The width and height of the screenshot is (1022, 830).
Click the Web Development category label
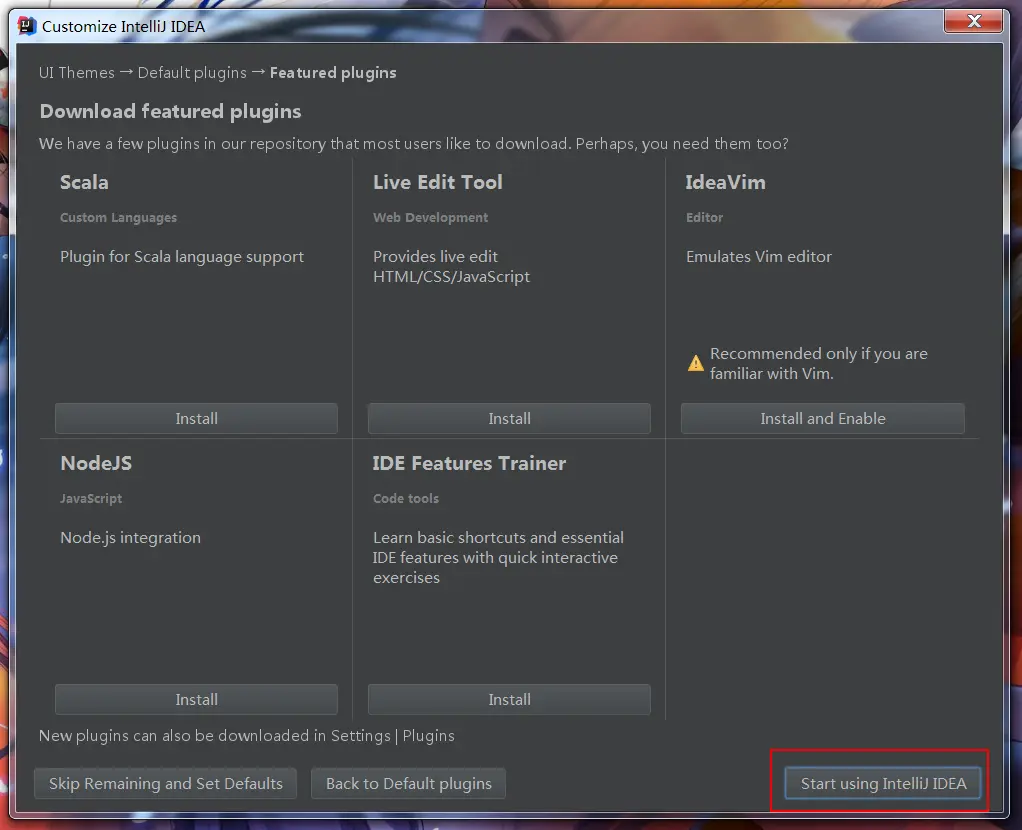[430, 217]
